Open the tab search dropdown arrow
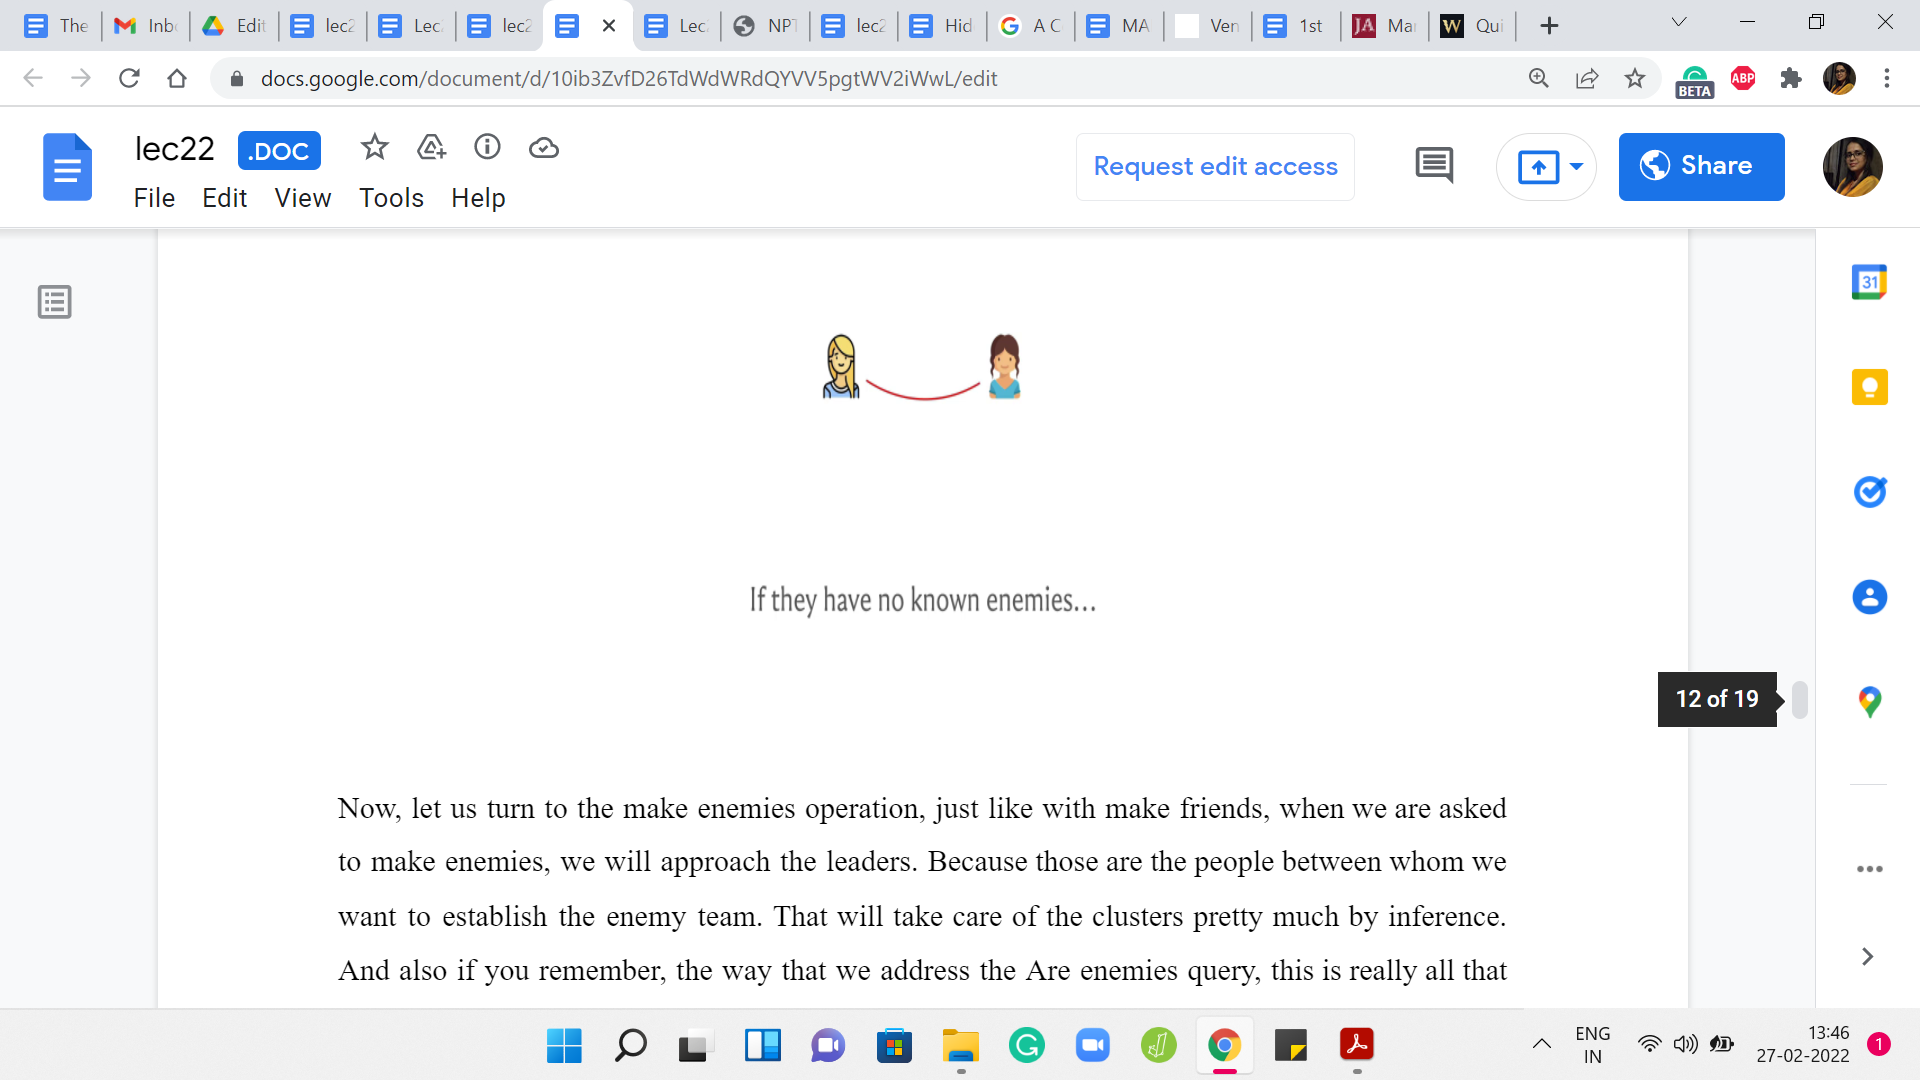The width and height of the screenshot is (1920, 1080). [x=1679, y=23]
